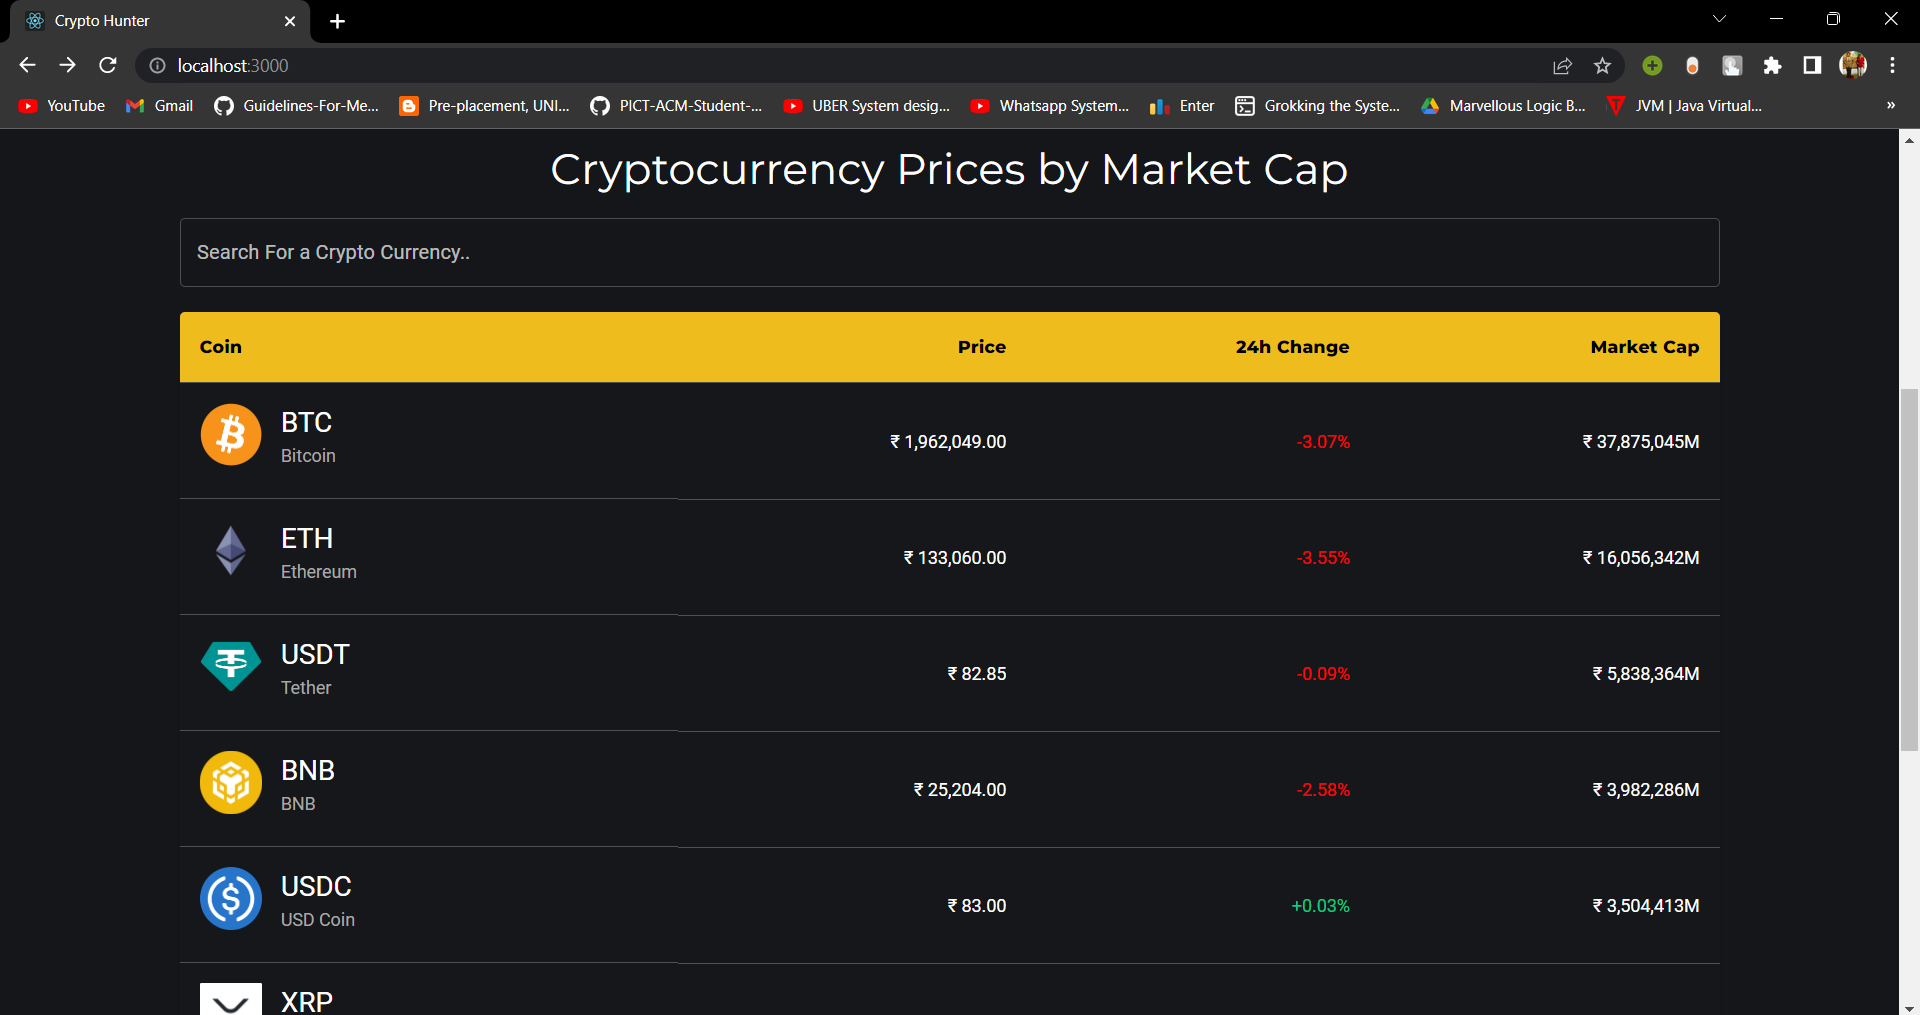Click the browser reload button
Viewport: 1920px width, 1015px height.
click(107, 65)
